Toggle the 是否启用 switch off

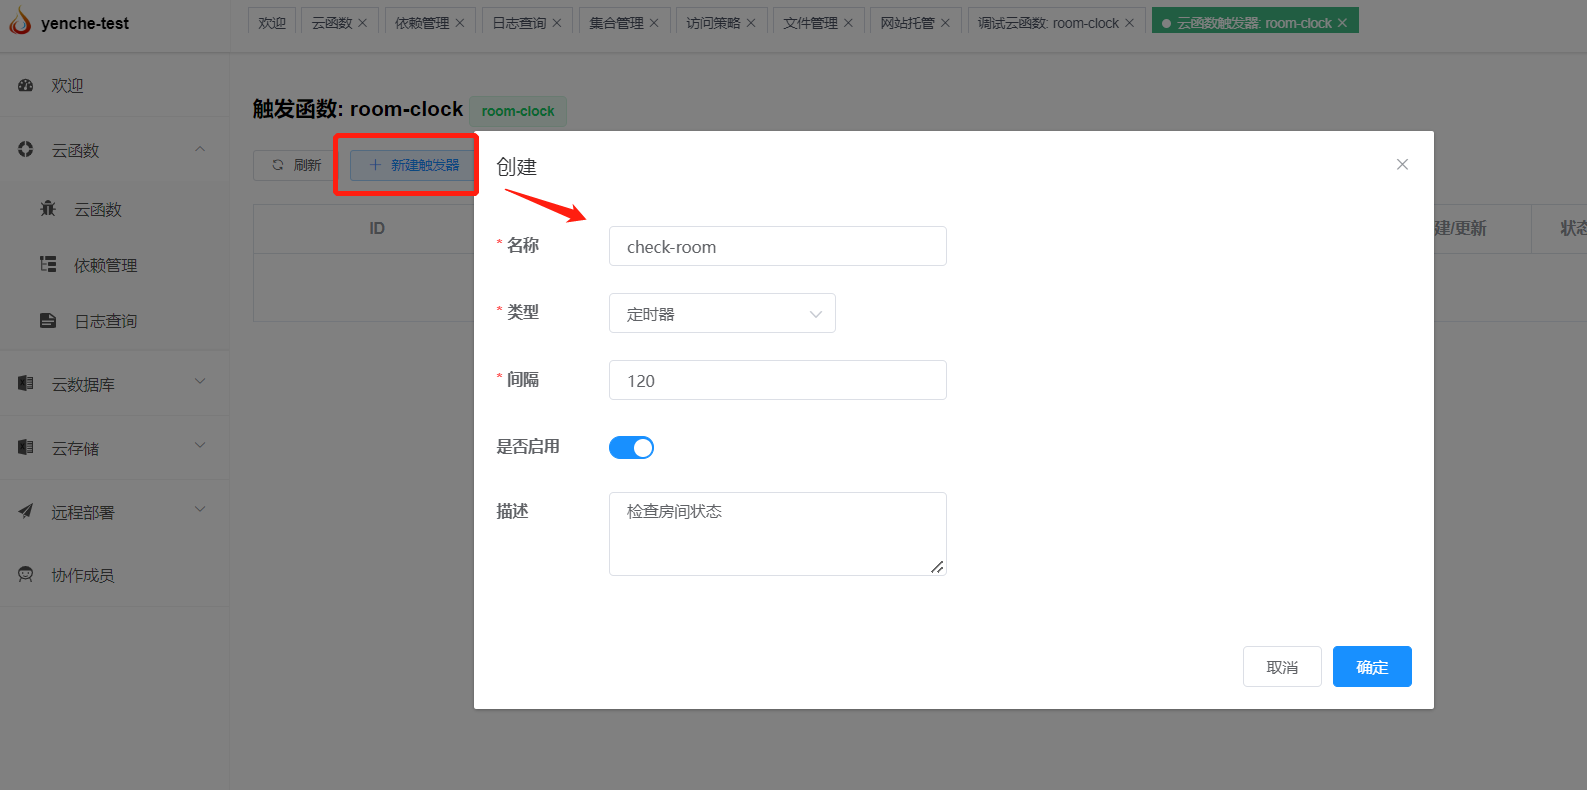pyautogui.click(x=631, y=447)
